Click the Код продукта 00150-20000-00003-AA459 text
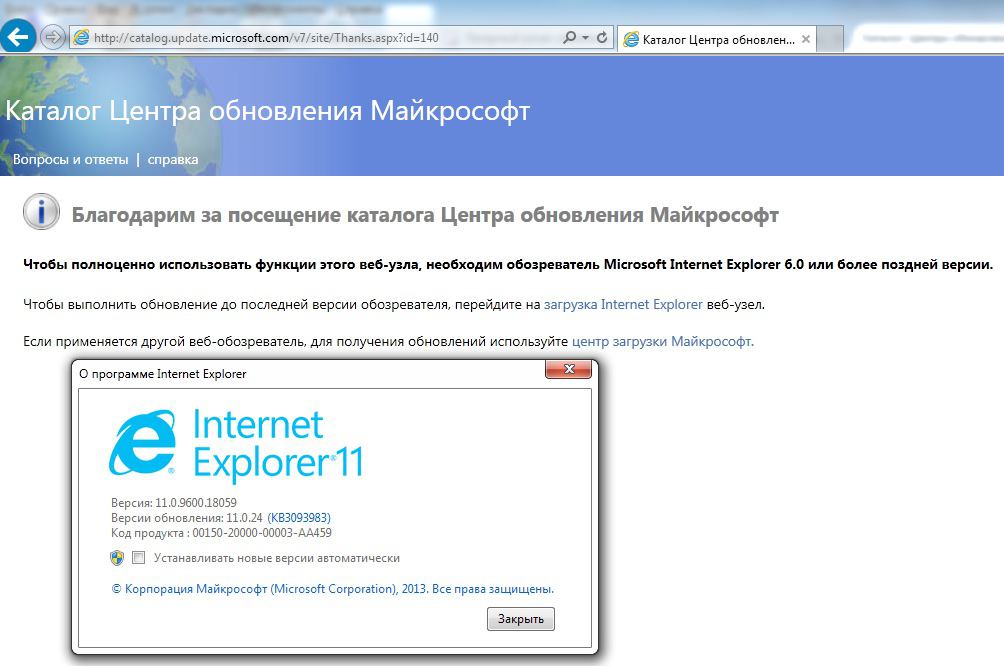The image size is (1004, 666). pyautogui.click(x=222, y=533)
